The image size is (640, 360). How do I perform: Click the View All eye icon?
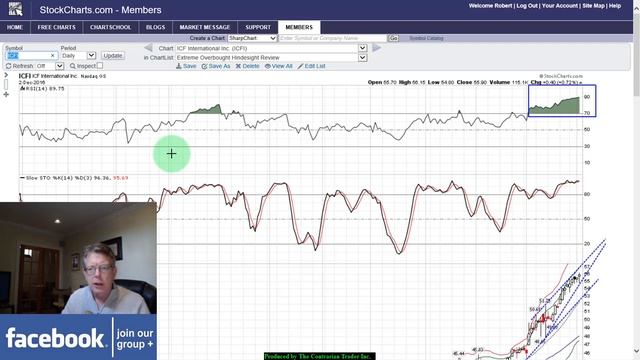268,66
